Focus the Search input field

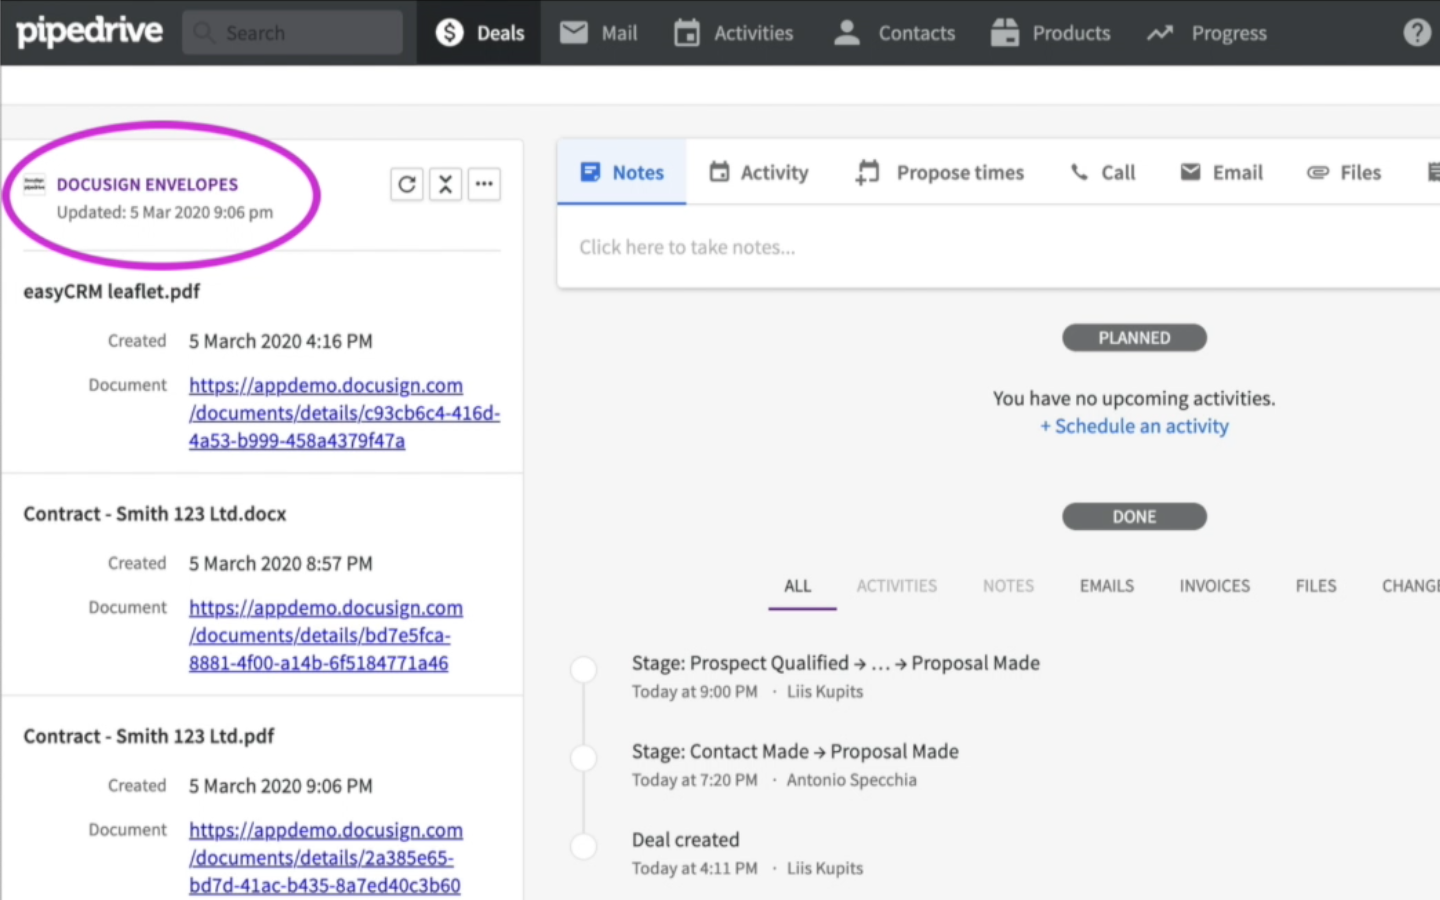click(x=292, y=33)
